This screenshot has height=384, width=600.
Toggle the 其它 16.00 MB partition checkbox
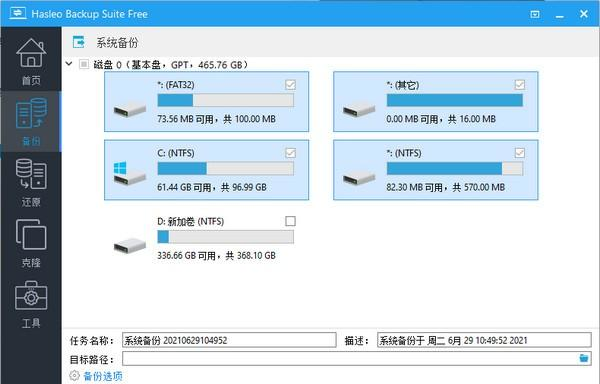(520, 85)
